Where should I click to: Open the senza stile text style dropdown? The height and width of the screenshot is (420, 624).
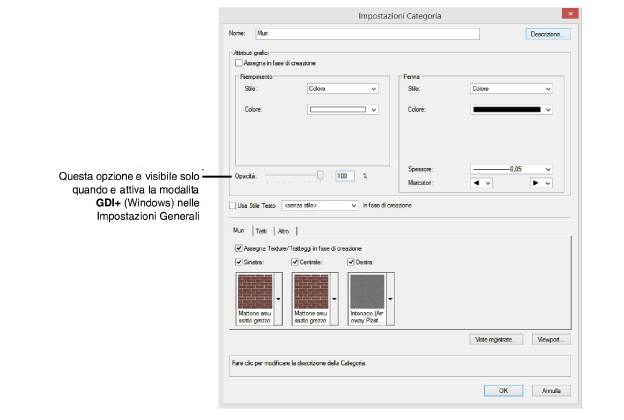[320, 205]
